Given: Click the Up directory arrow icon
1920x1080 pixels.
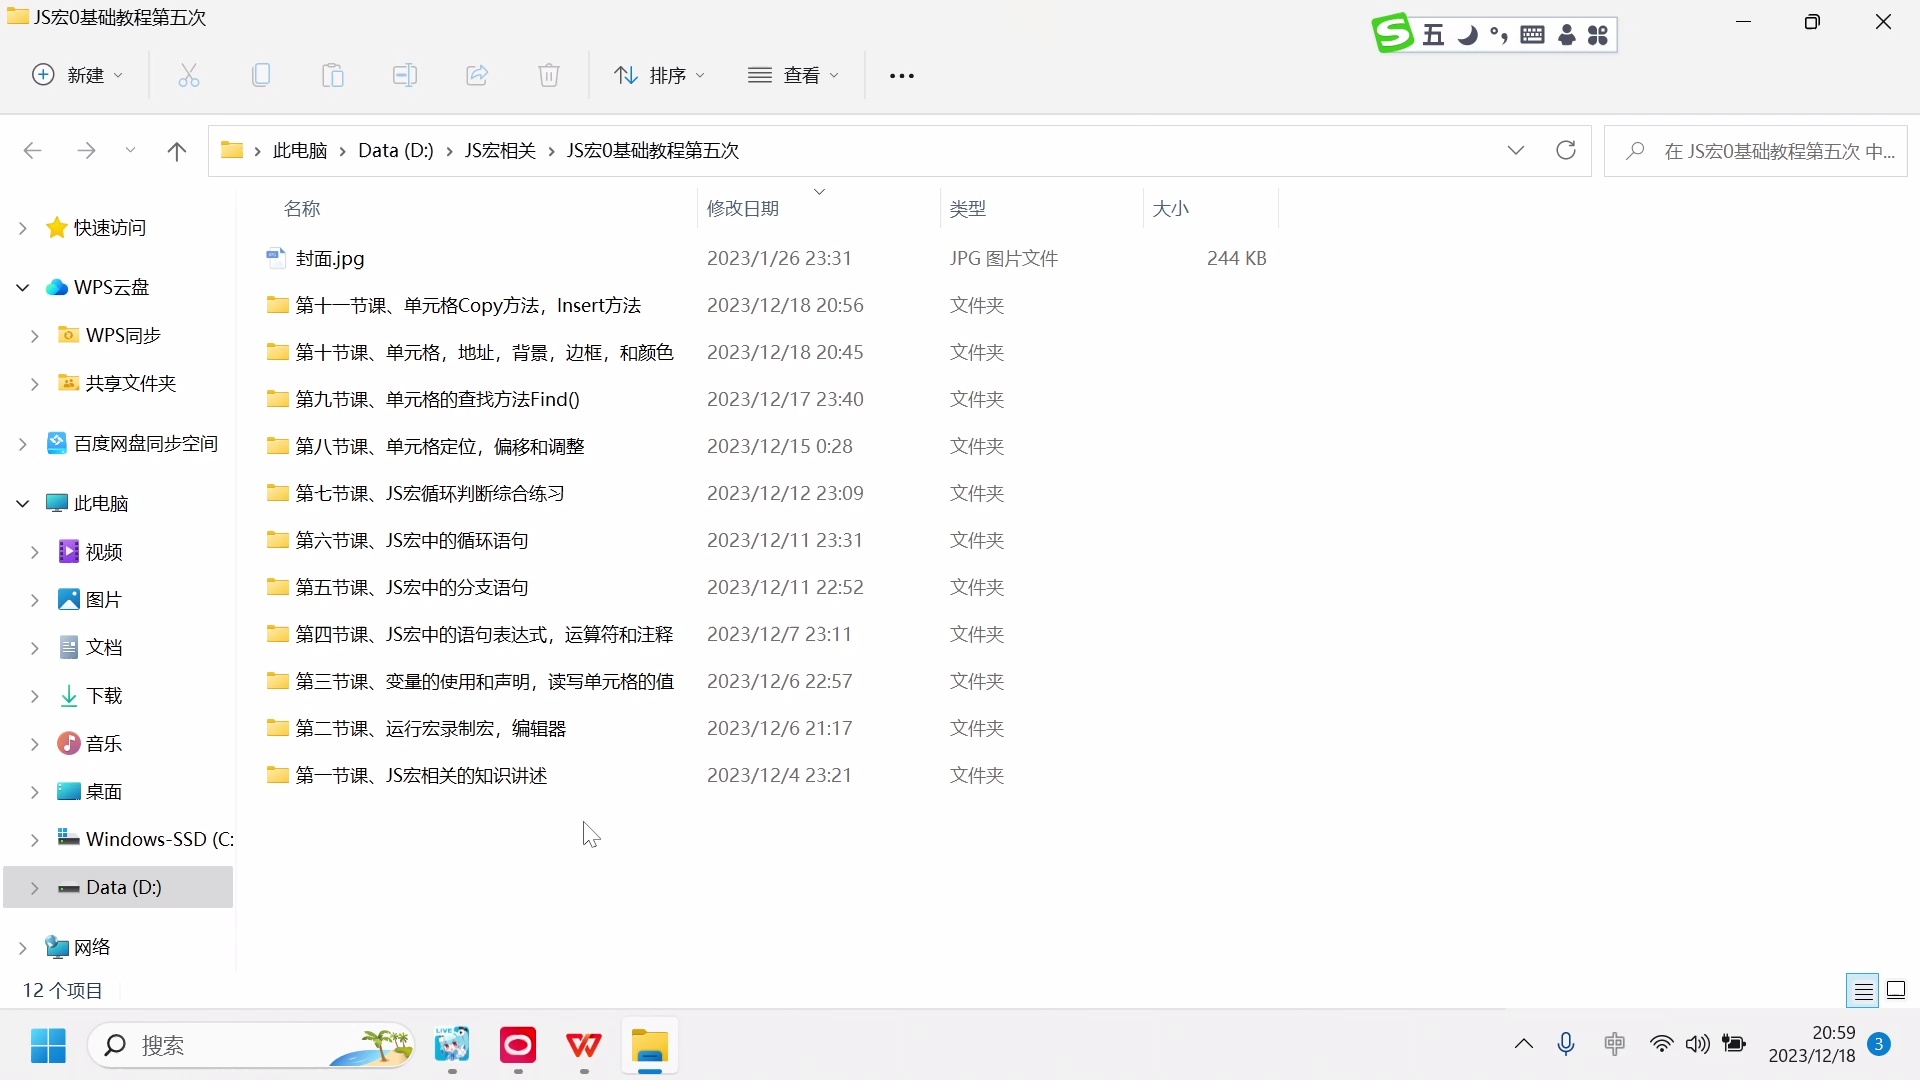Looking at the screenshot, I should click(177, 151).
